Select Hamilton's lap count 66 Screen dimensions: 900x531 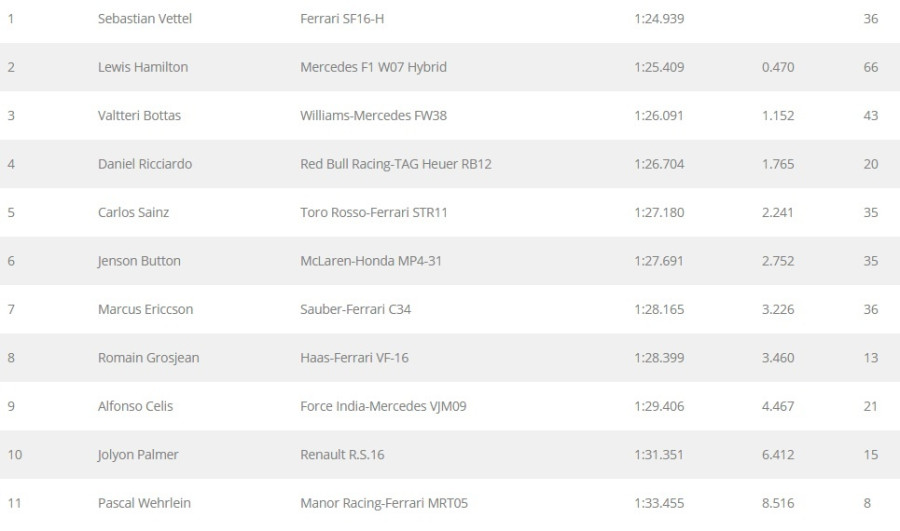click(x=870, y=67)
